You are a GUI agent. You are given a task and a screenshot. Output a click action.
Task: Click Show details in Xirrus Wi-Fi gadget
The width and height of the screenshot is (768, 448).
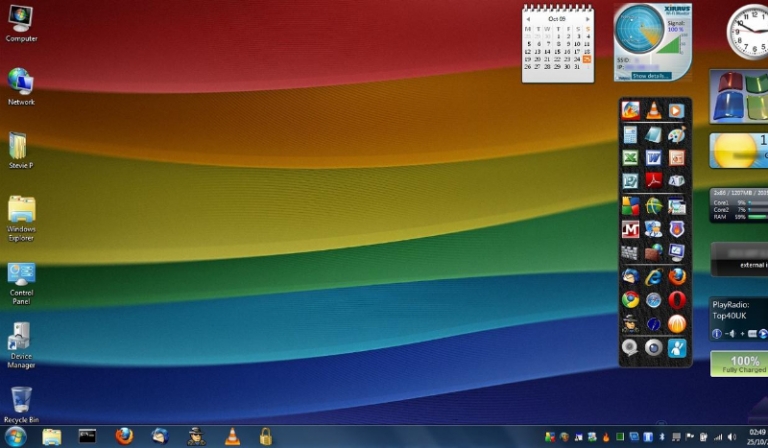[652, 75]
